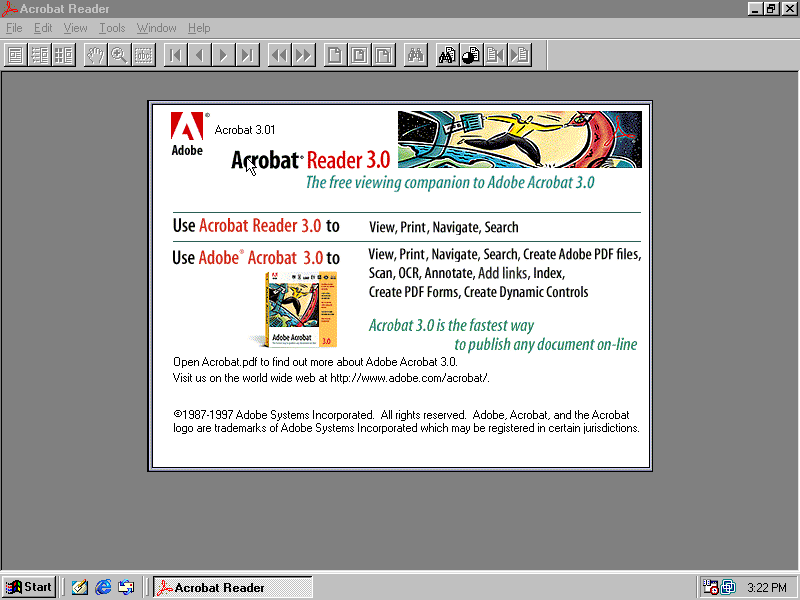Go to First Page arrow button

[175, 55]
